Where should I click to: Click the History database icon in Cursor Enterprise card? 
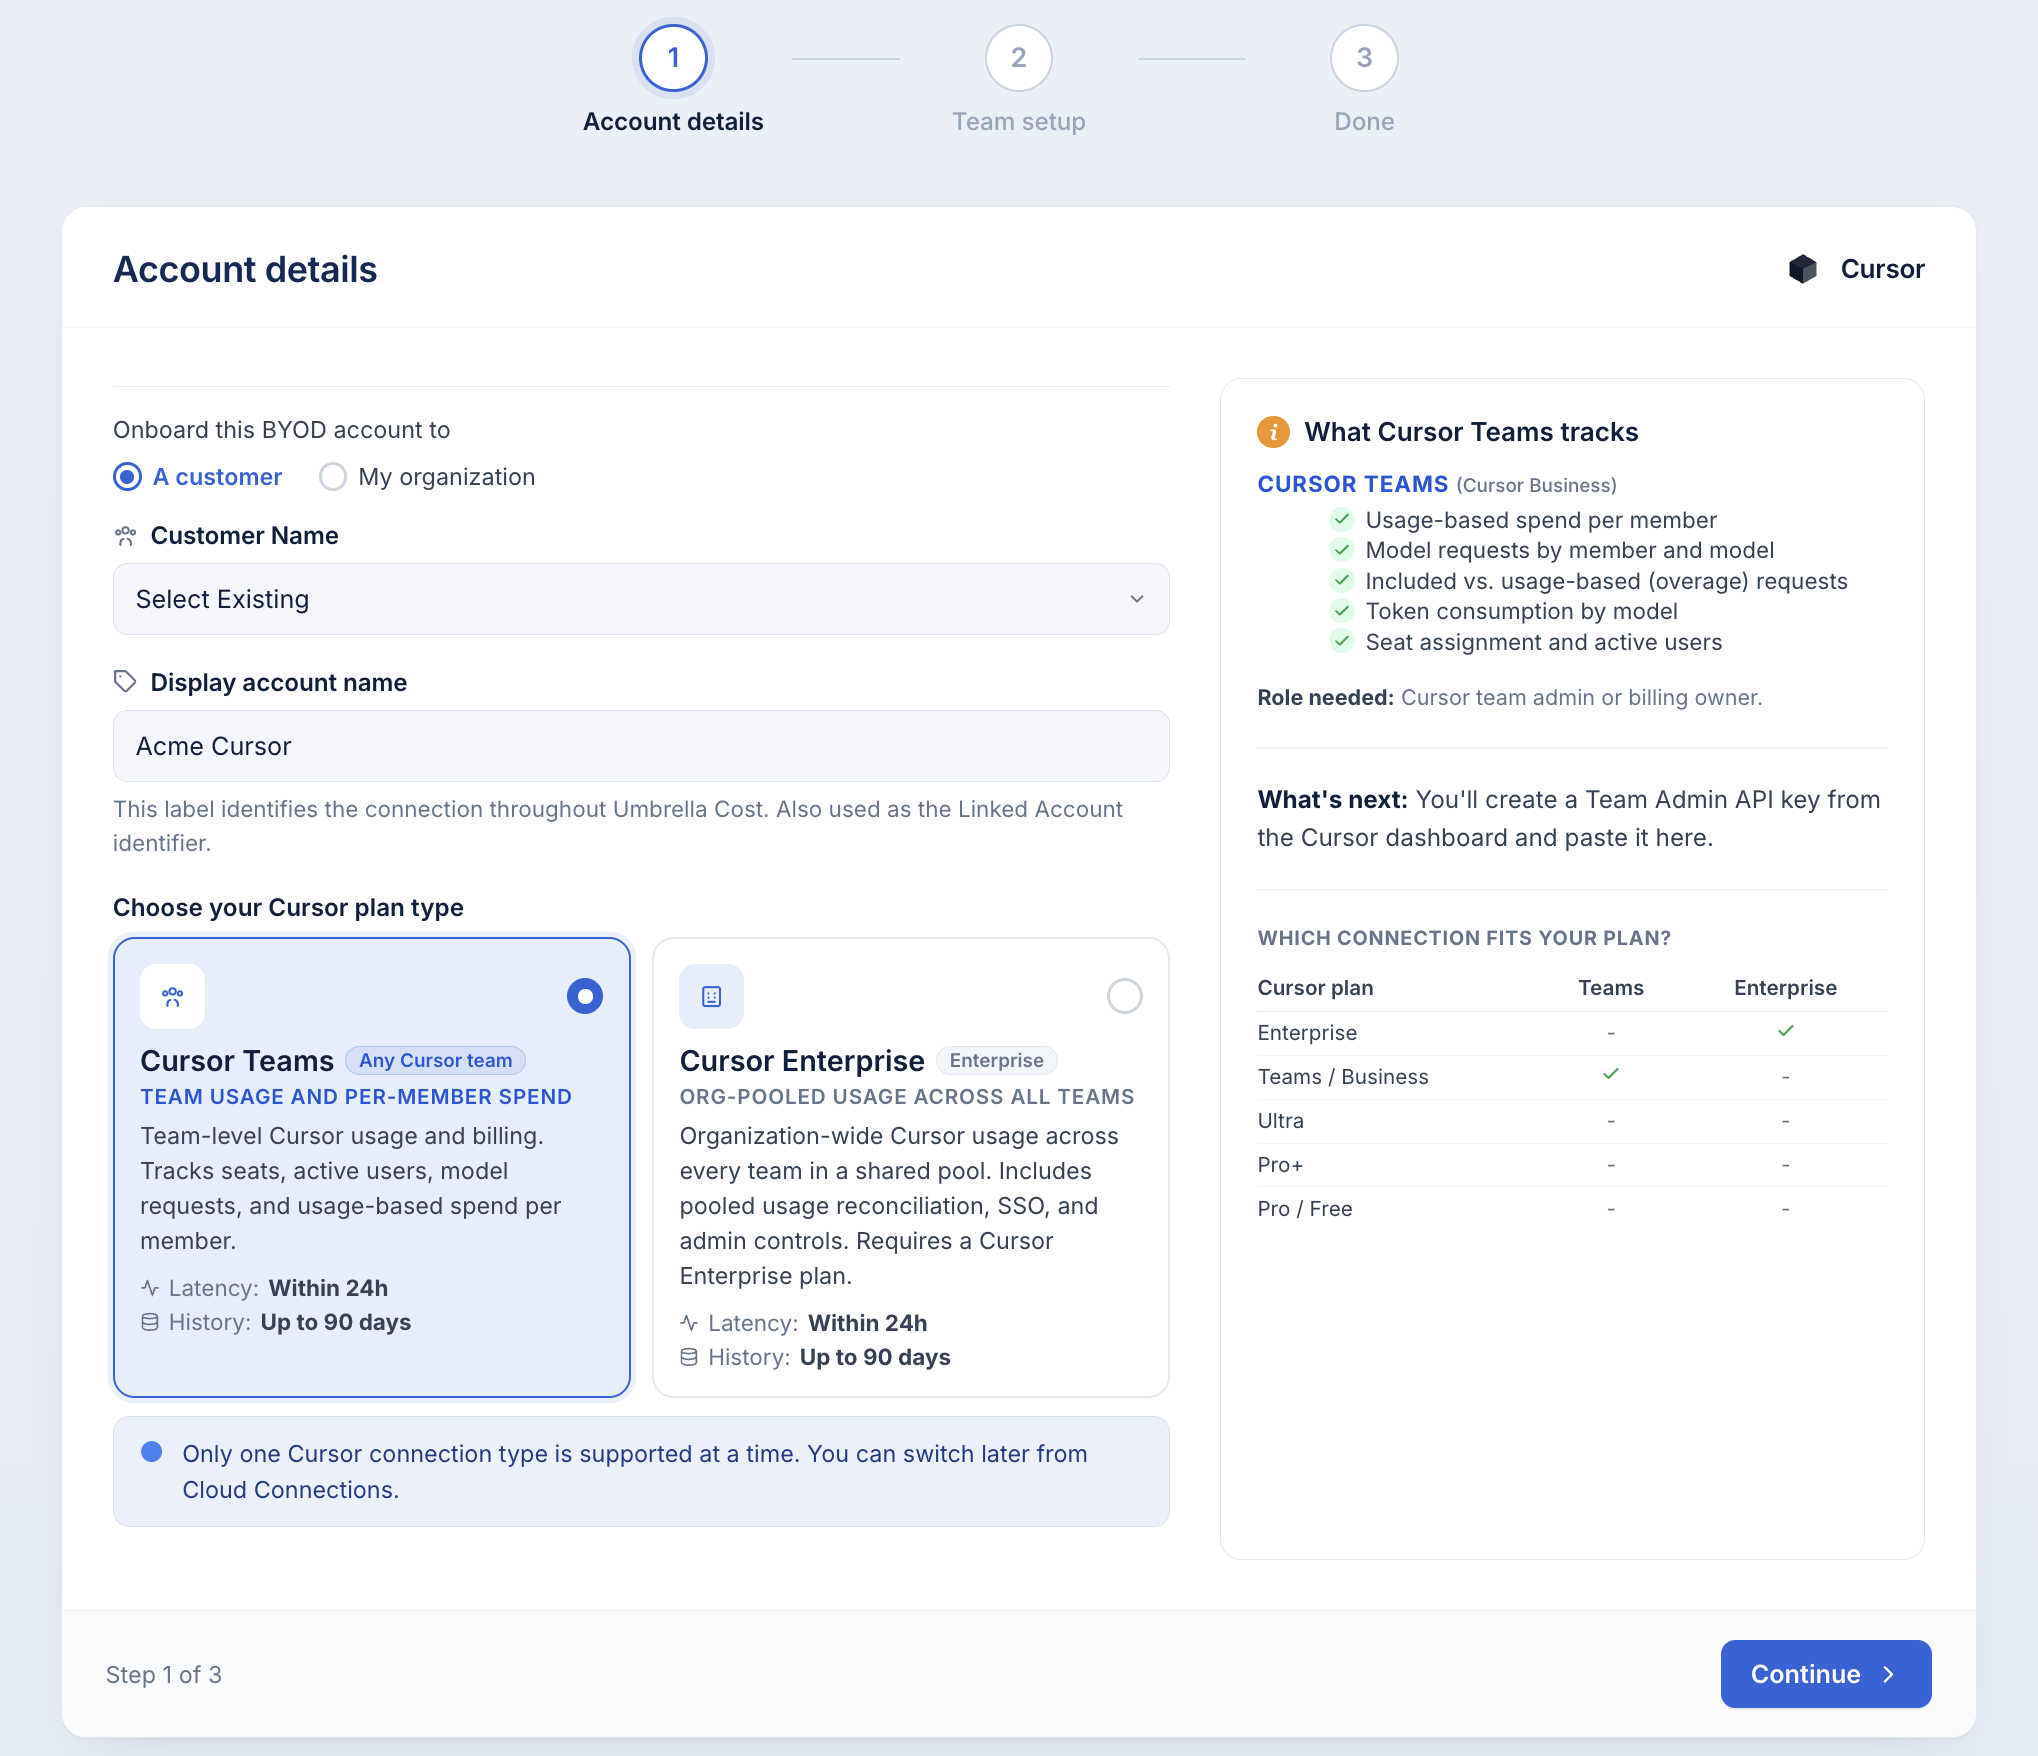coord(689,1357)
